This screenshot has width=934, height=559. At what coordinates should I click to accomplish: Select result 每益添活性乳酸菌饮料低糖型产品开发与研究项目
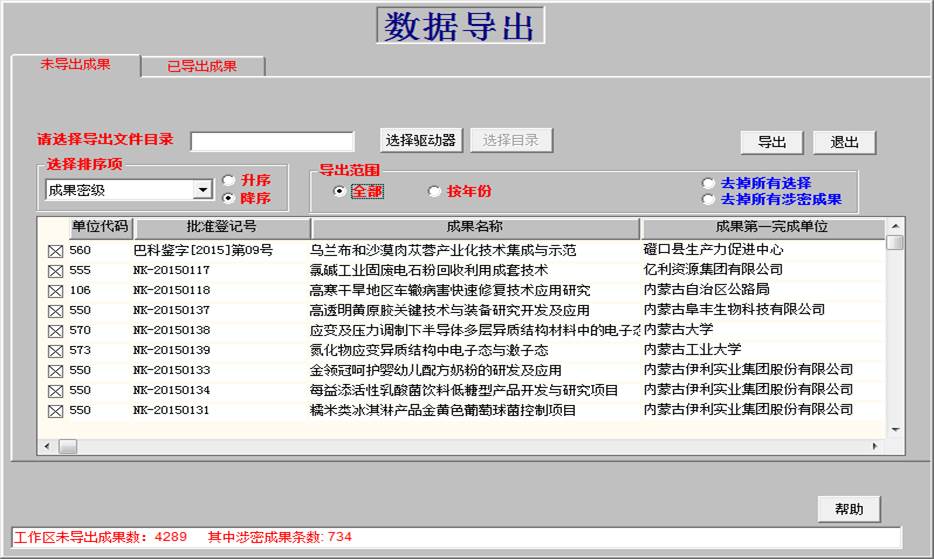pos(463,390)
